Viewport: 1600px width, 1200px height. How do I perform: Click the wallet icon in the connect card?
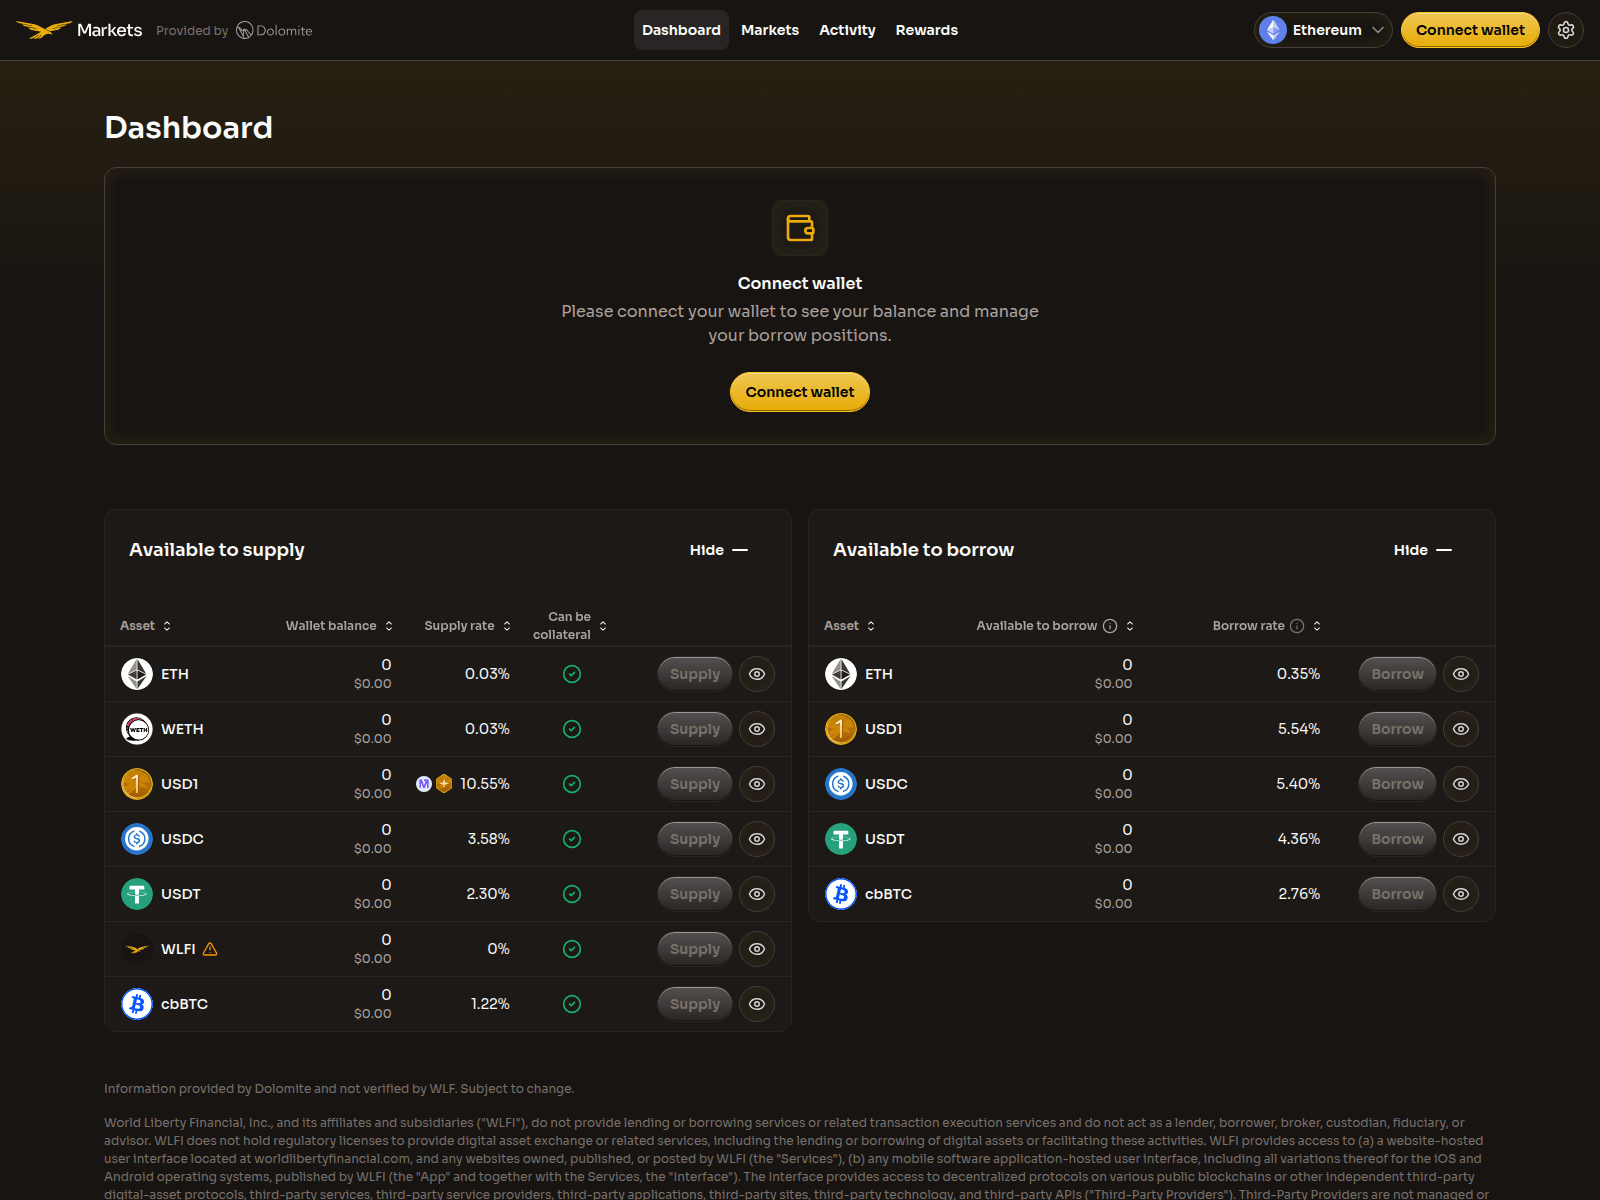point(800,228)
